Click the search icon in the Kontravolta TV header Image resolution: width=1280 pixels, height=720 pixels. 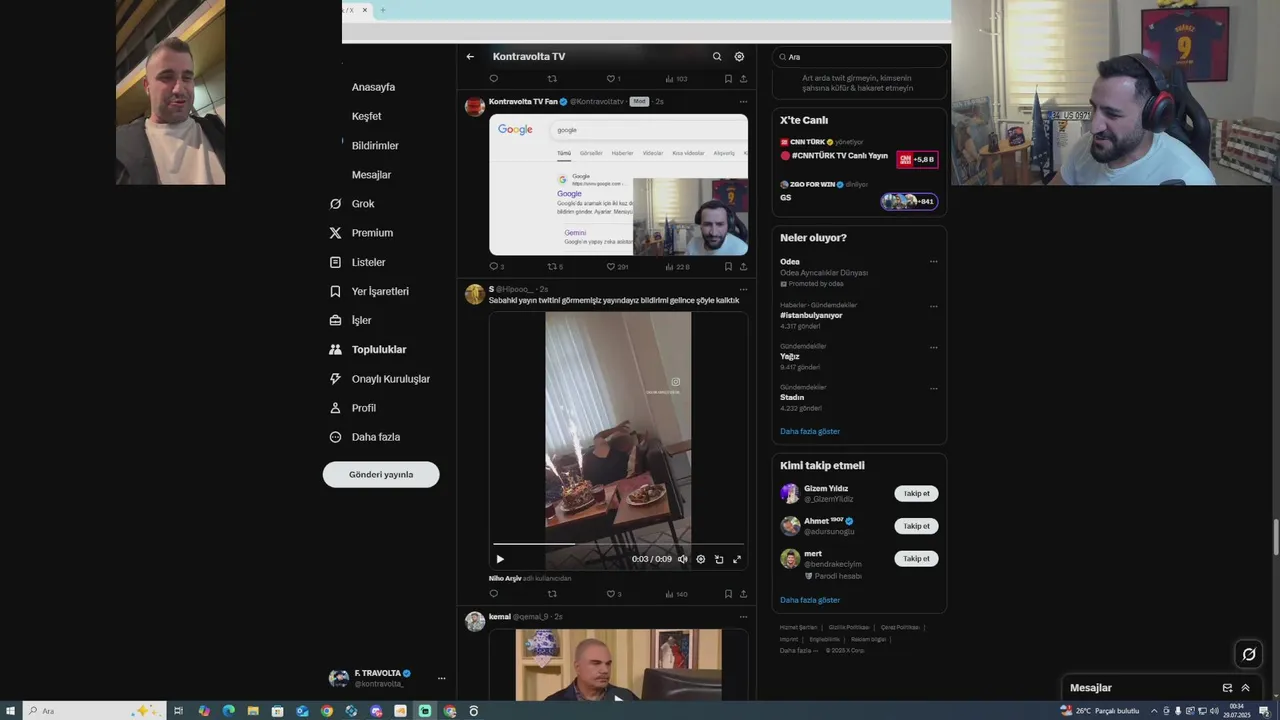pos(717,57)
